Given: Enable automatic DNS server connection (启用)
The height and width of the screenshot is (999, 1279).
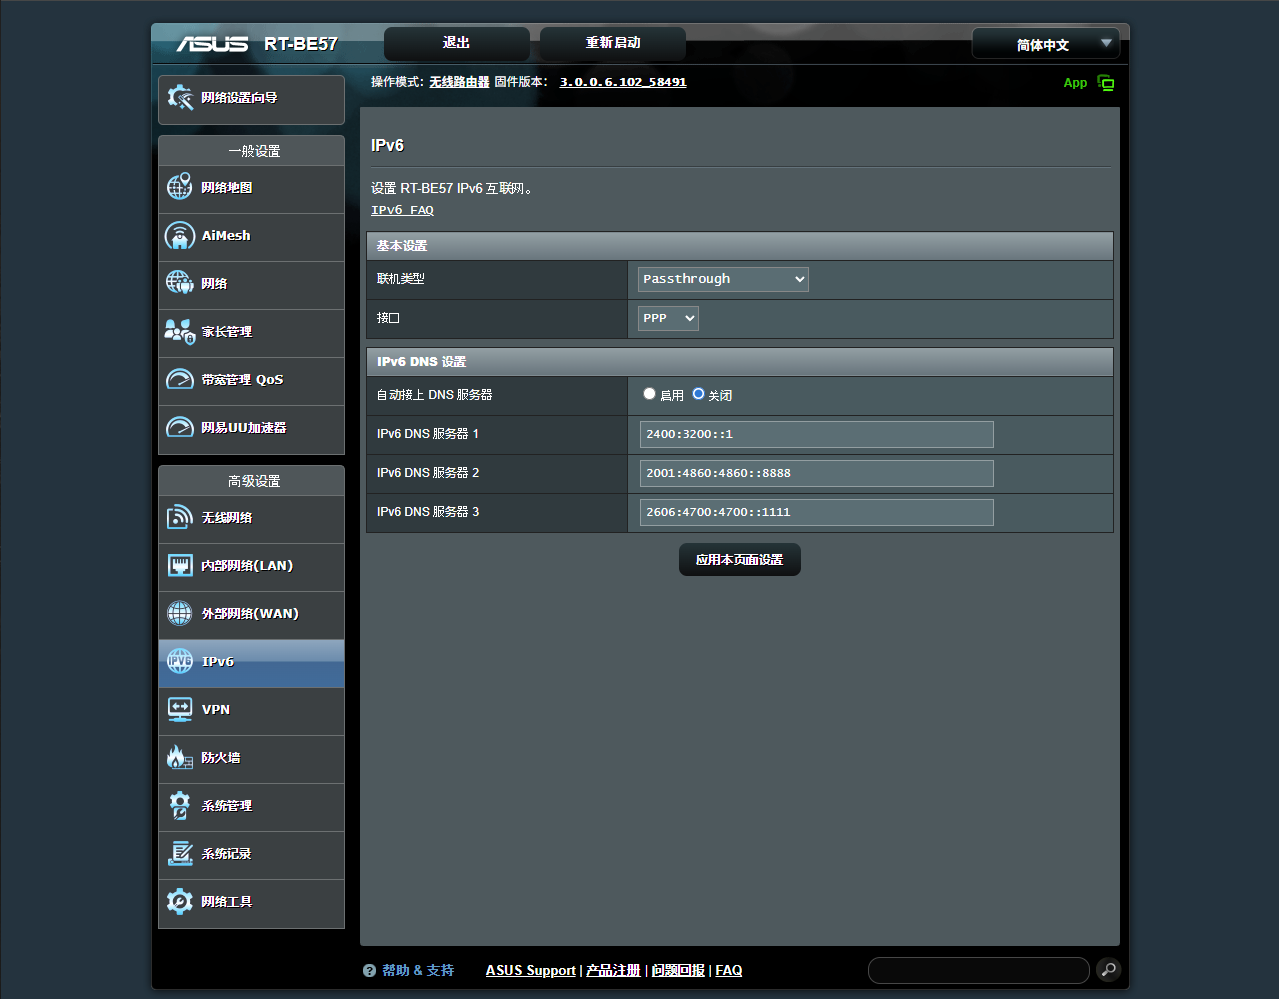Looking at the screenshot, I should click(649, 394).
